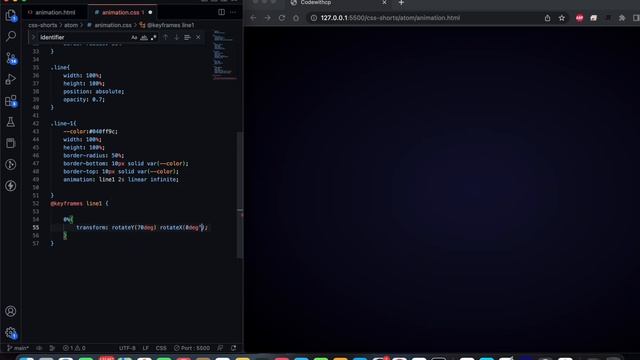Click 'animation: line1 2s linear infinite;' line
This screenshot has width=640, height=360.
point(121,180)
